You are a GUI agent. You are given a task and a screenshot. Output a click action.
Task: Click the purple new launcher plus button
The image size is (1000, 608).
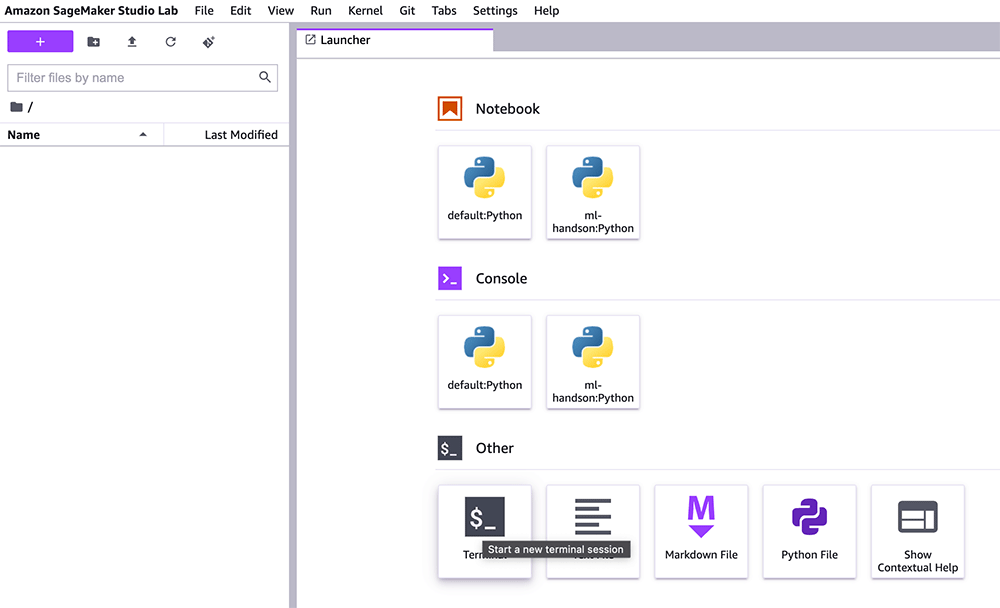[40, 42]
